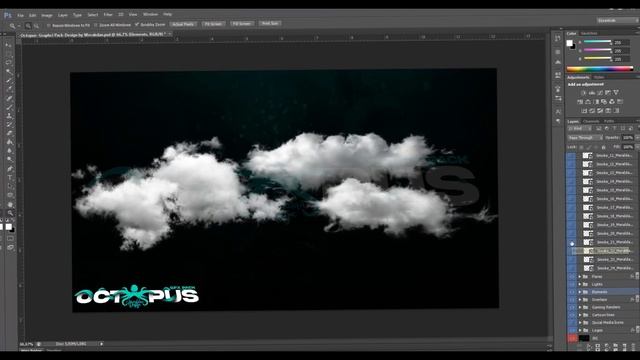Select the Crop tool
This screenshot has width=640, height=360.
pyautogui.click(x=9, y=80)
